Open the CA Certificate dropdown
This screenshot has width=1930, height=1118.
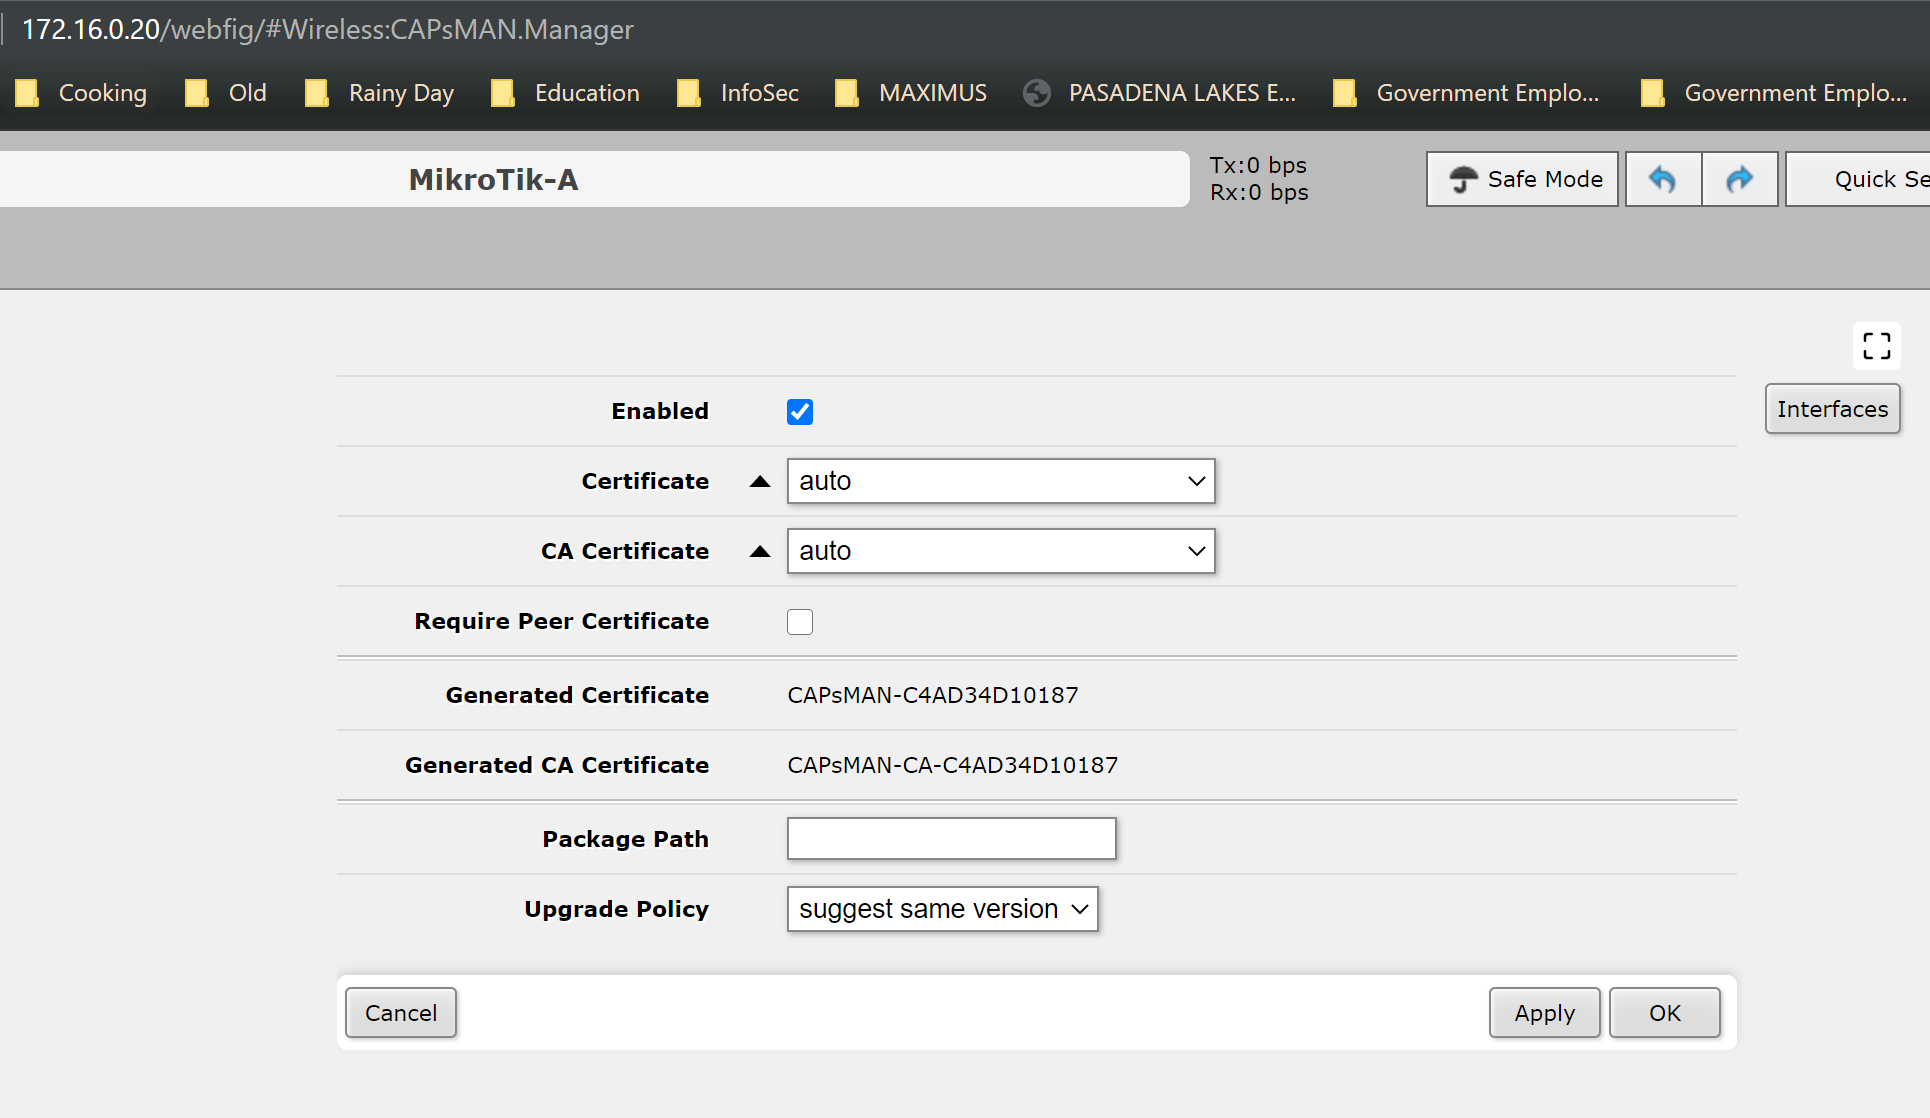1000,551
